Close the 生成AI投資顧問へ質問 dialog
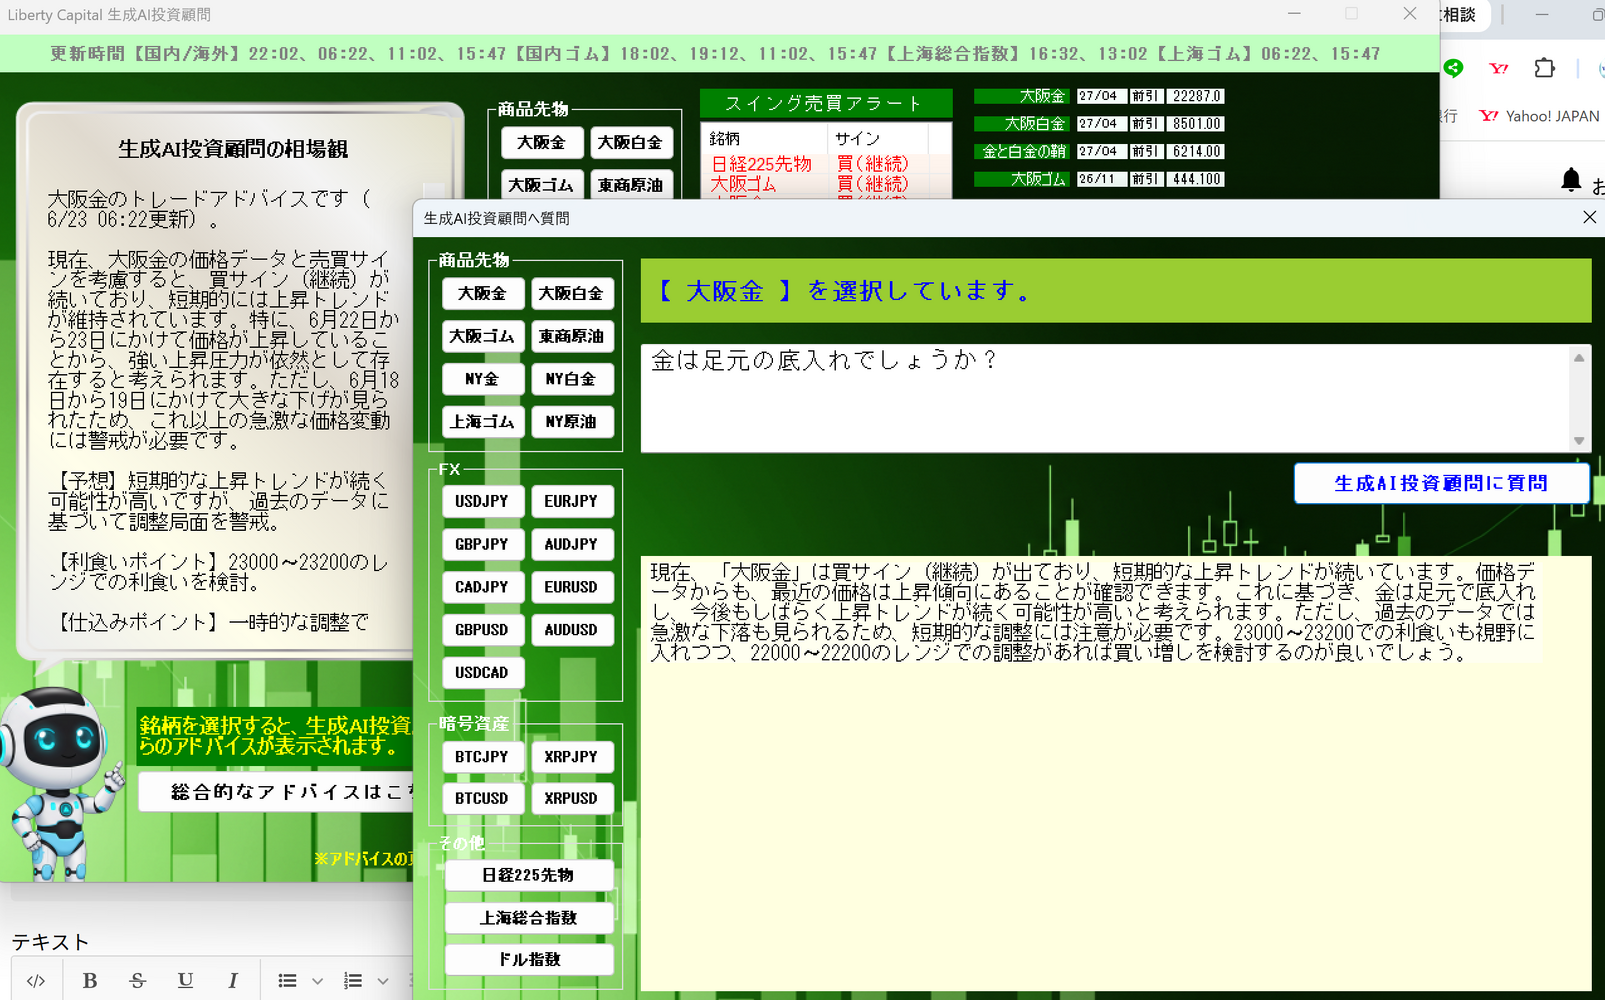 tap(1589, 217)
